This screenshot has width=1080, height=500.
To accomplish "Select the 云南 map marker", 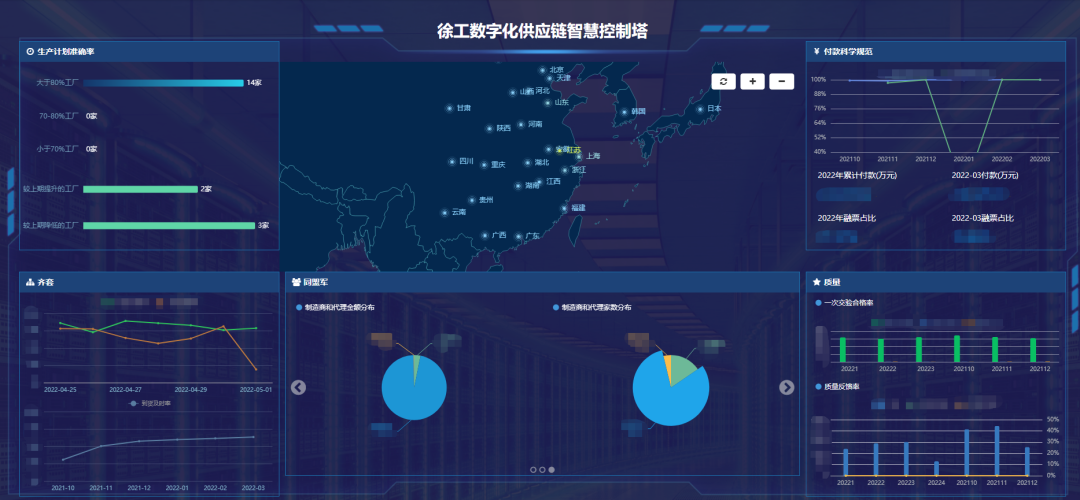I will point(444,212).
